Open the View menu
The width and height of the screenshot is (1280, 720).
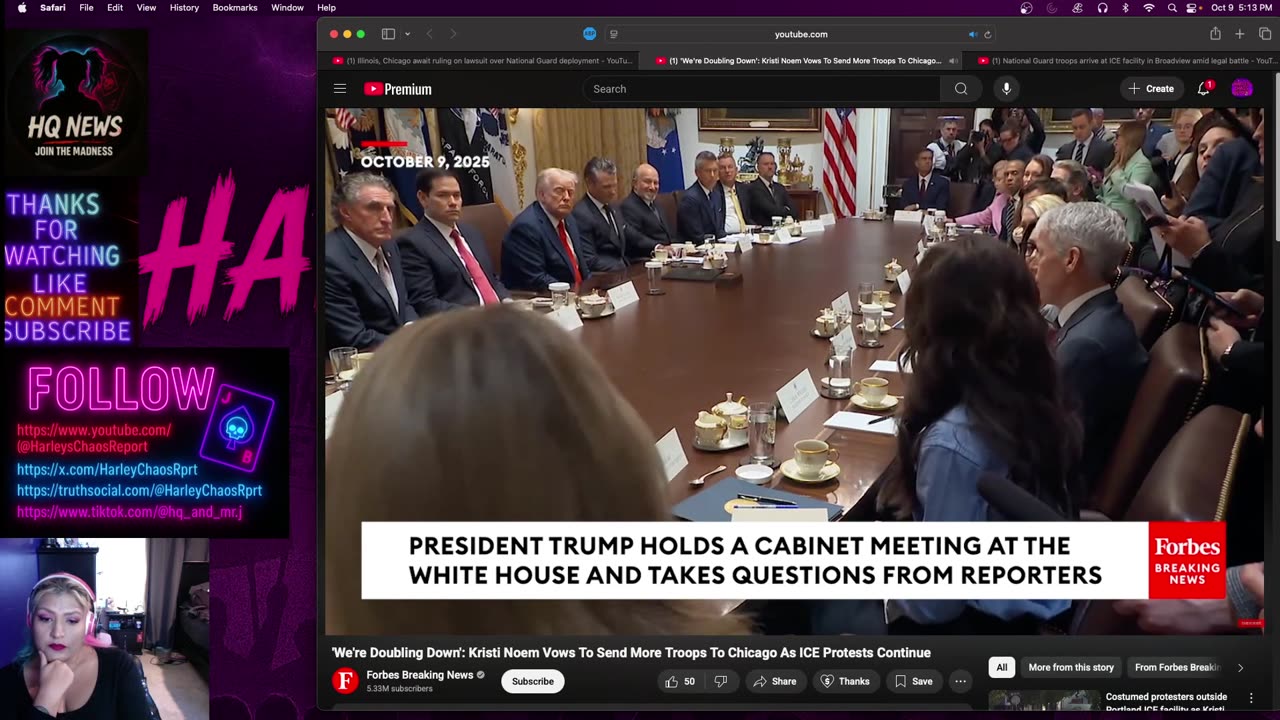(x=146, y=8)
